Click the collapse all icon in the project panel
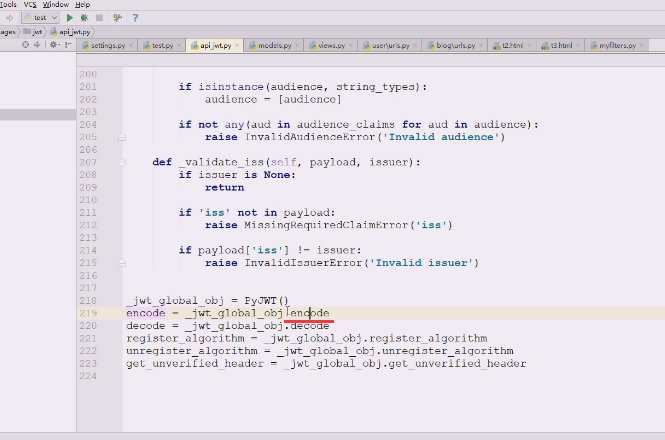Image resolution: width=665 pixels, height=440 pixels. (x=37, y=45)
